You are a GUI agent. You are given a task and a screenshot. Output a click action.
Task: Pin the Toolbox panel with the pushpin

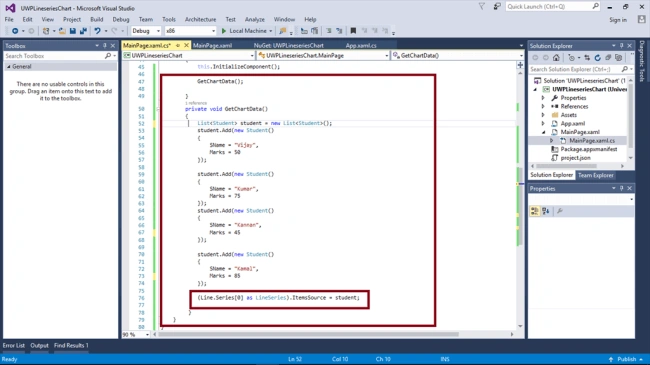click(104, 46)
